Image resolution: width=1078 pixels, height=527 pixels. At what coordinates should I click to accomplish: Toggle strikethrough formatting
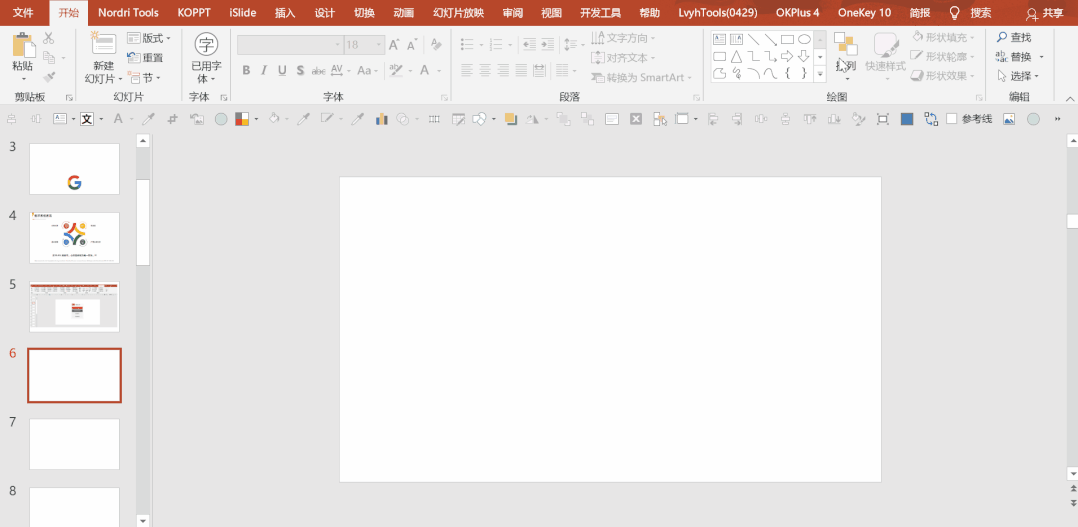coord(318,70)
